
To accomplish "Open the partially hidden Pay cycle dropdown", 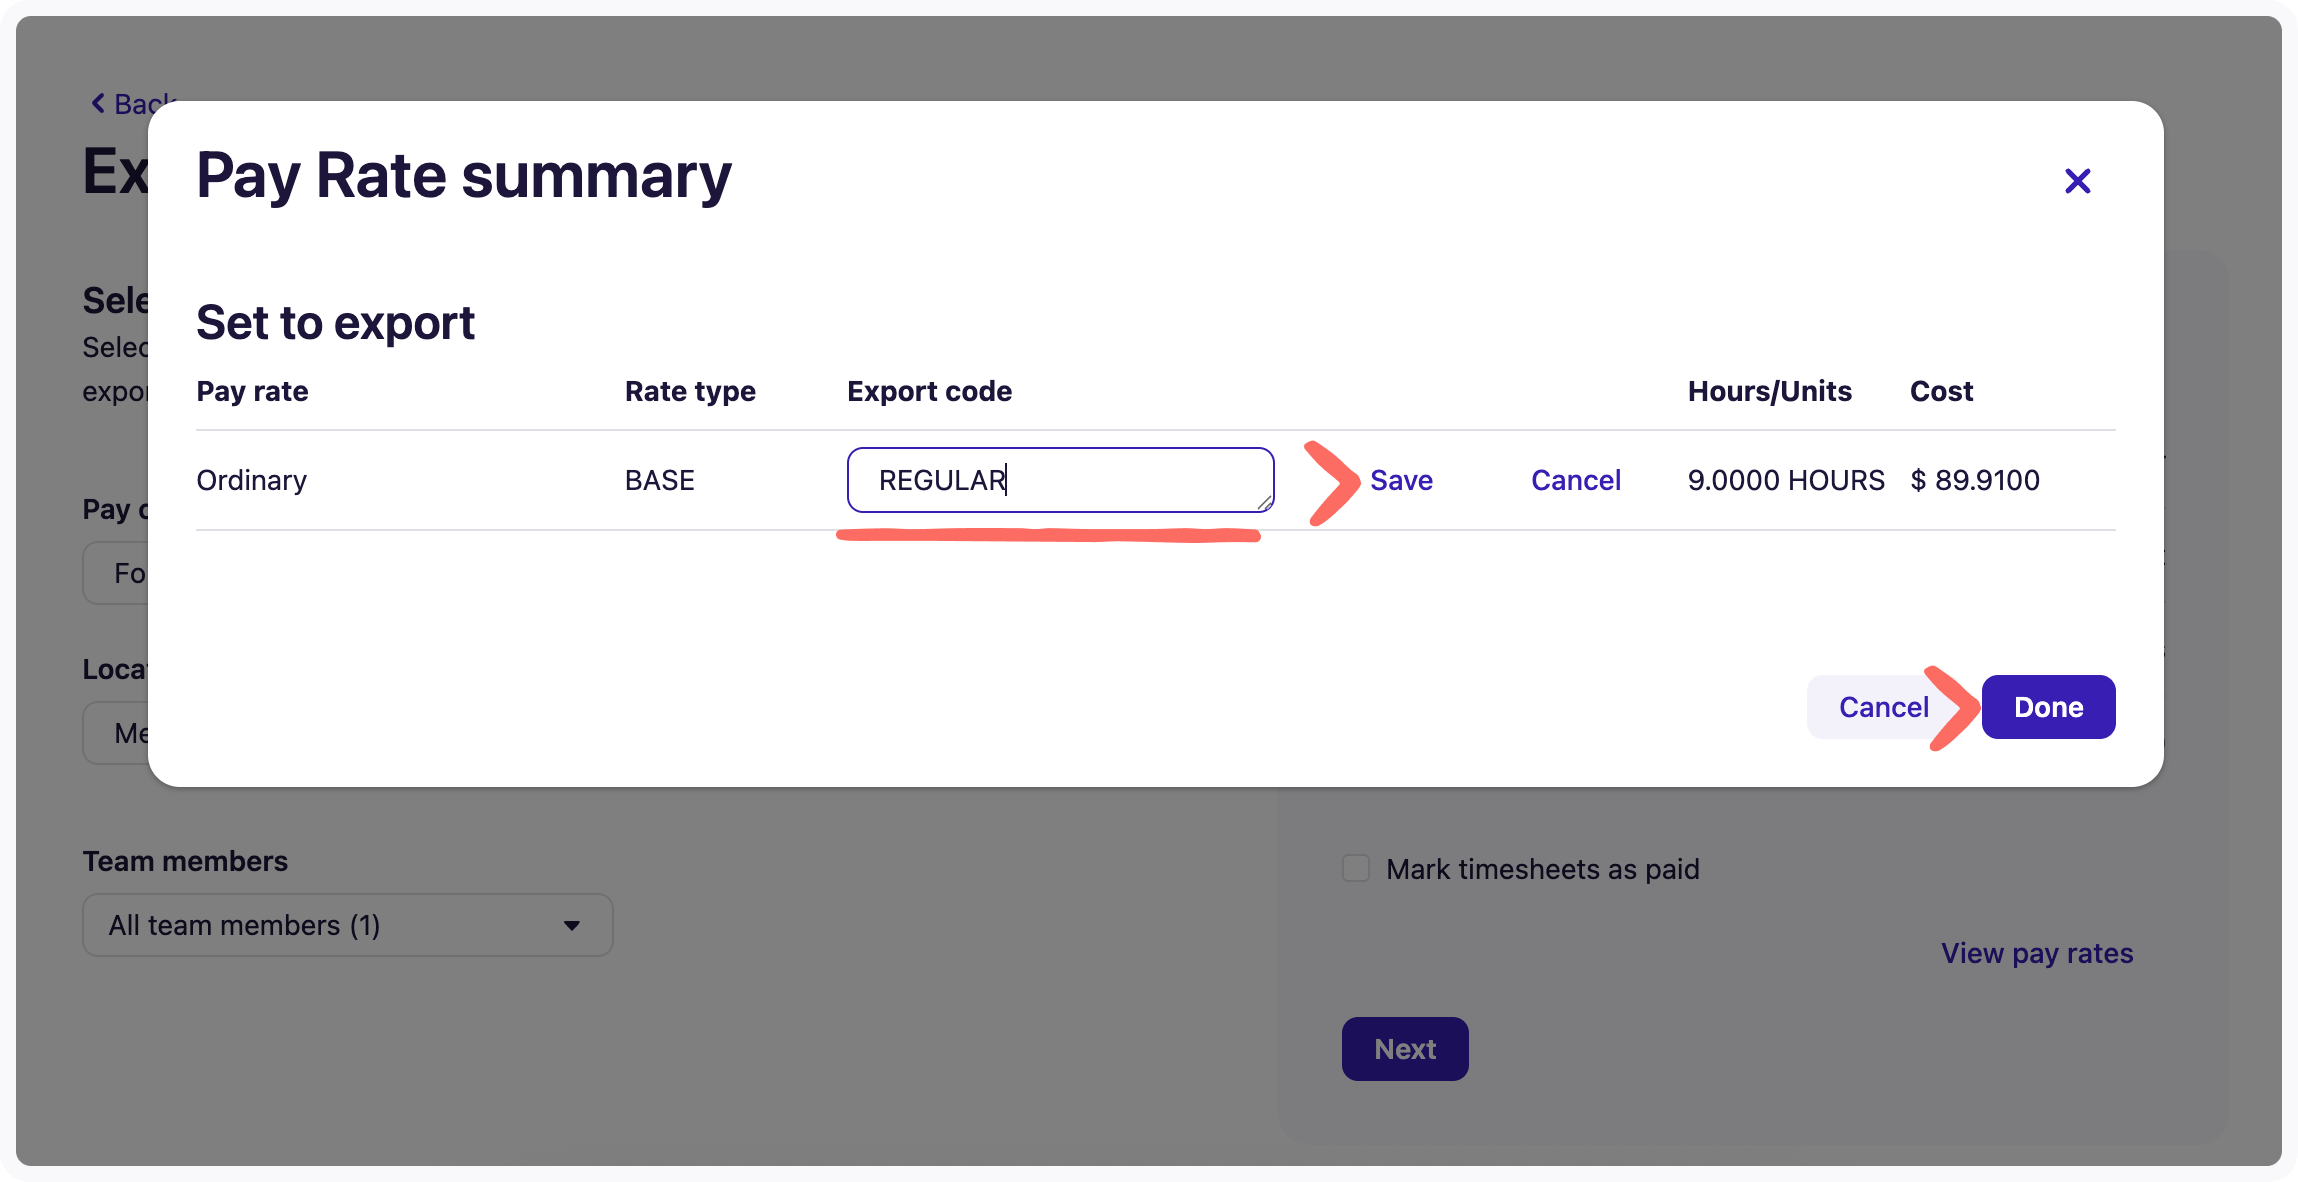I will tap(116, 573).
